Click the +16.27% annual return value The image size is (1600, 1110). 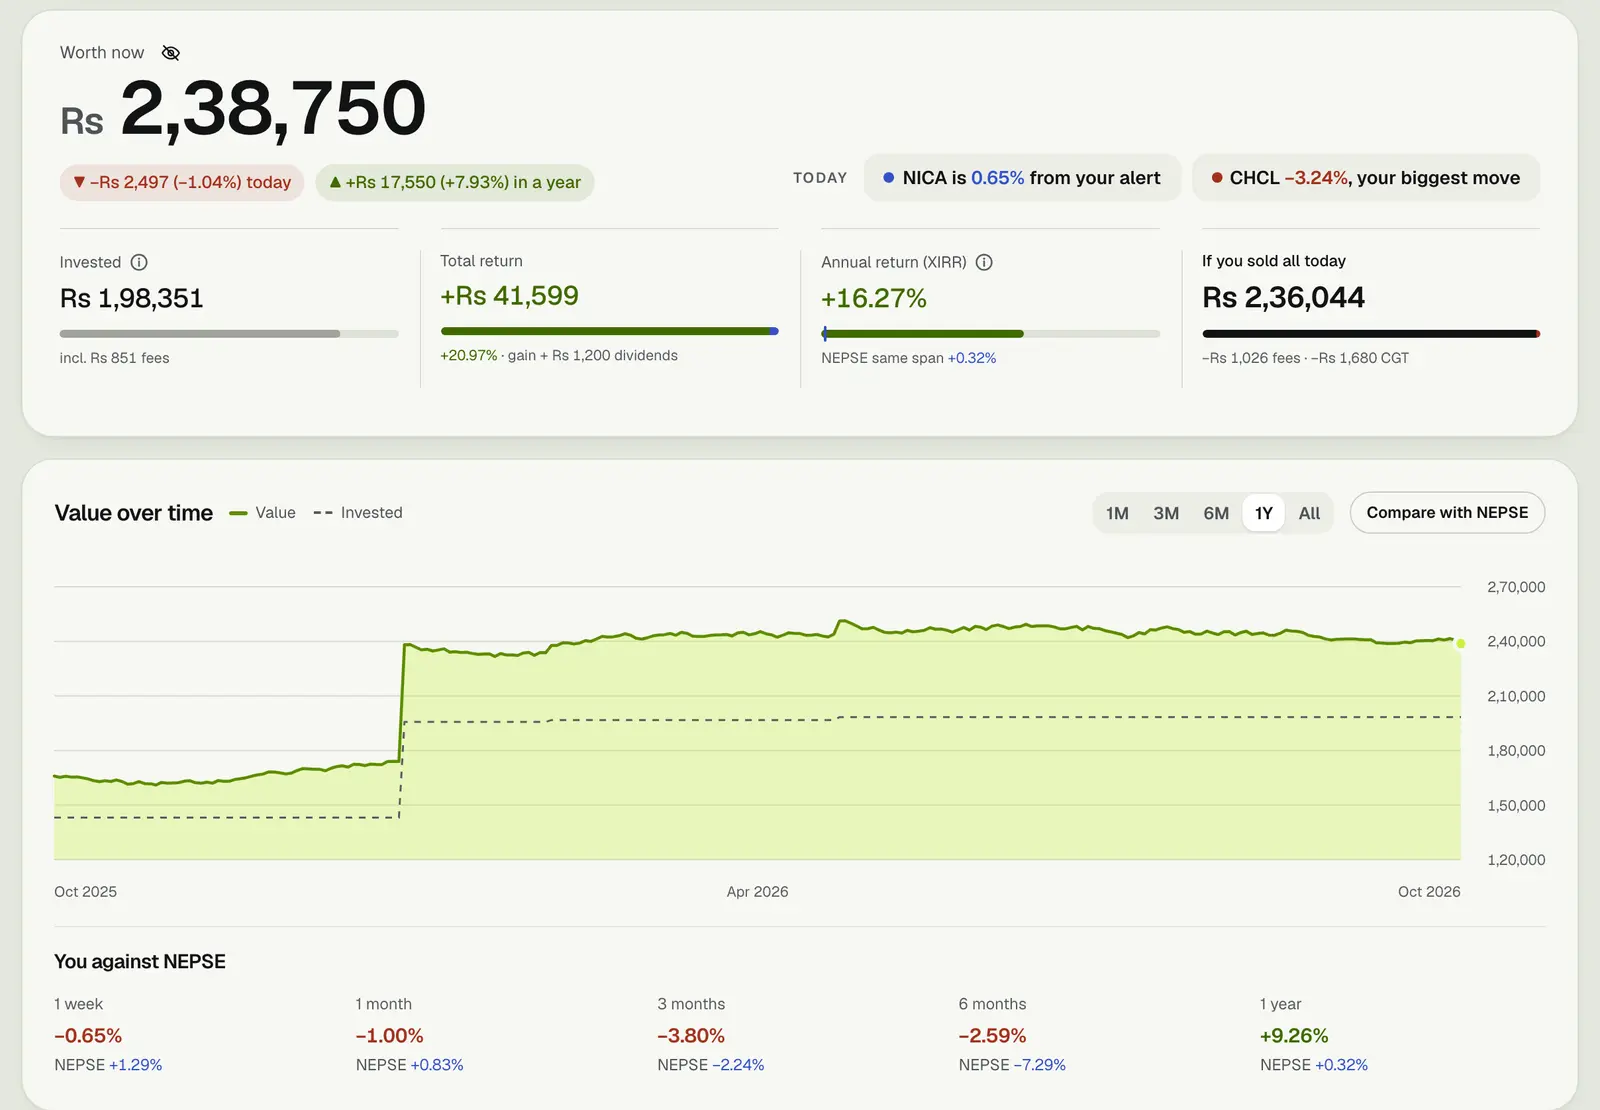tap(874, 298)
